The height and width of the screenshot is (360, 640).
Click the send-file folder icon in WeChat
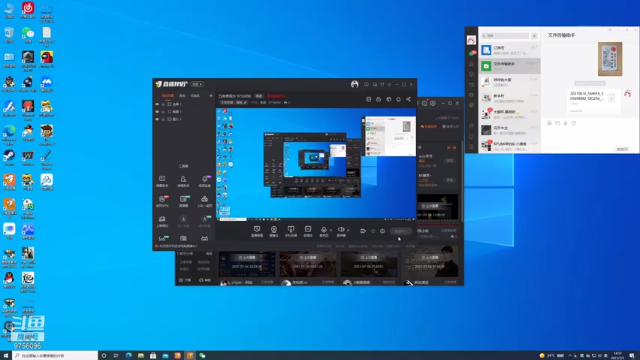coord(558,123)
